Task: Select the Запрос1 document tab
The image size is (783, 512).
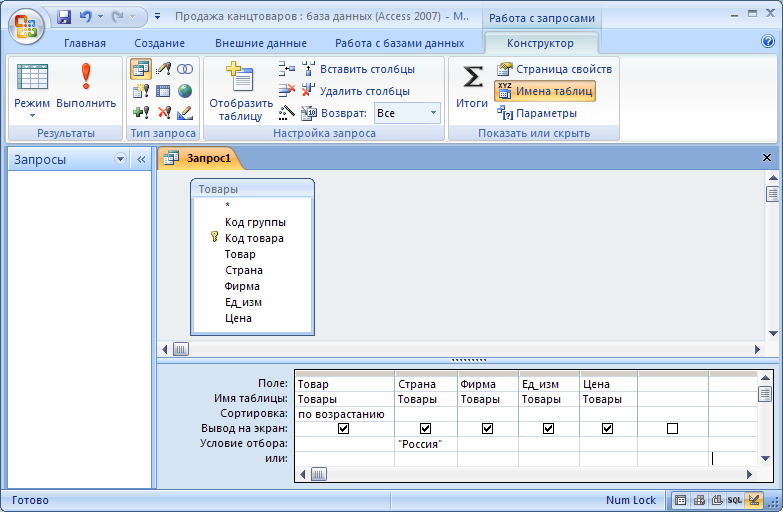Action: 200,158
